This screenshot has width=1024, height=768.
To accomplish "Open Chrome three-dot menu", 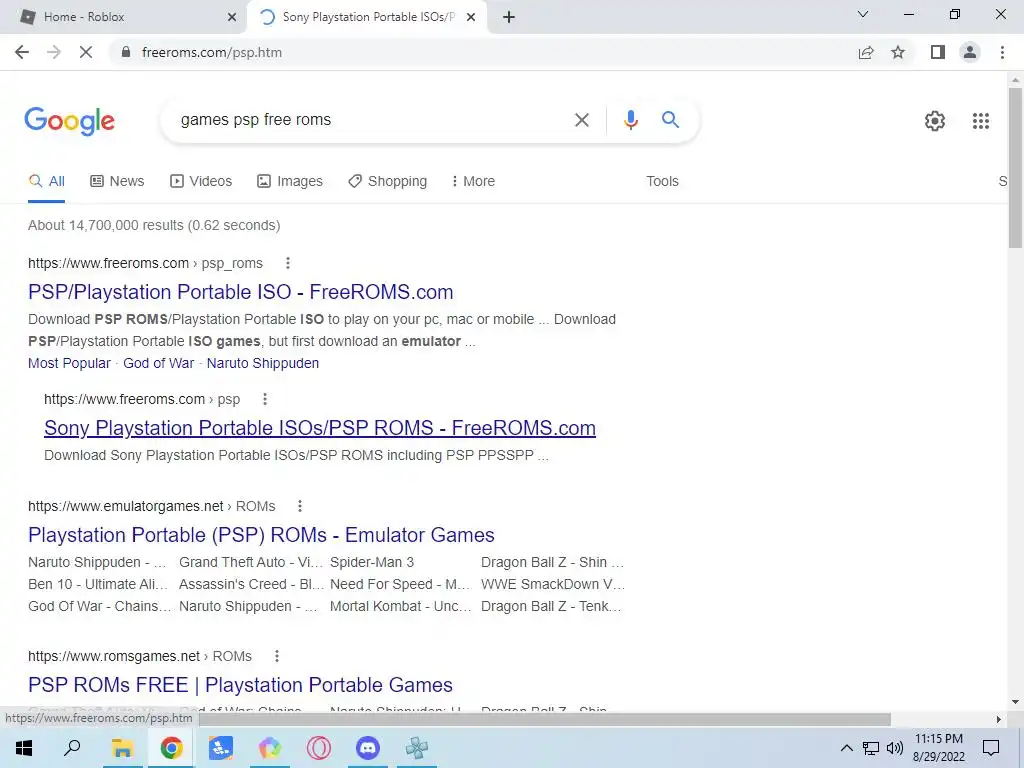I will click(x=1002, y=52).
